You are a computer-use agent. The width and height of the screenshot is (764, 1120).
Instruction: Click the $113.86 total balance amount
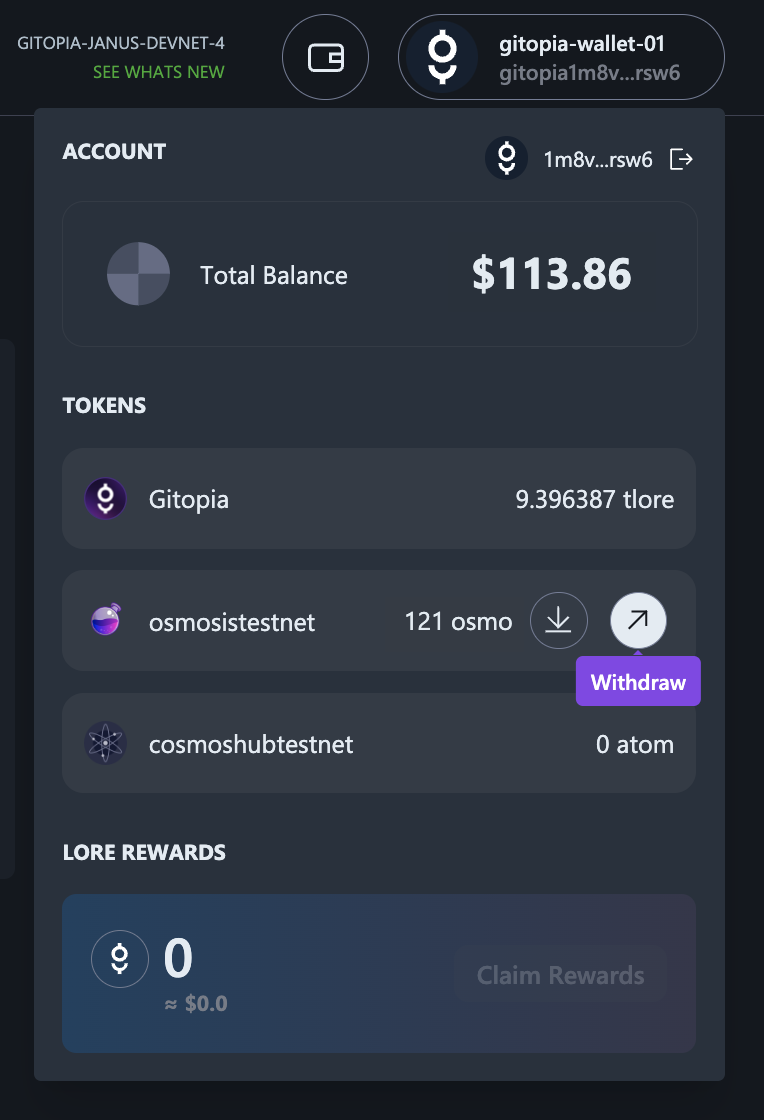(551, 275)
